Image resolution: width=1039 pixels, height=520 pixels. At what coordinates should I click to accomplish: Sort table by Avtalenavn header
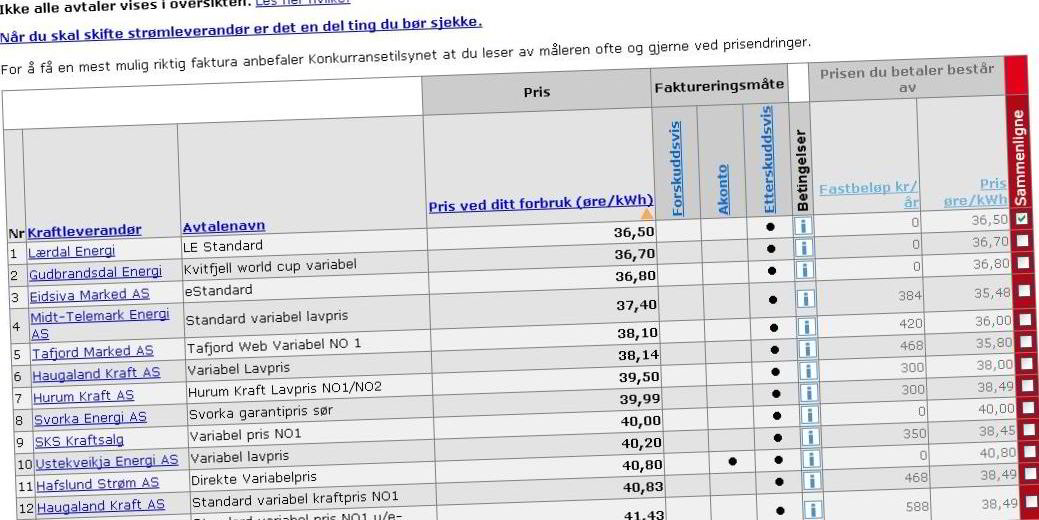tap(223, 226)
